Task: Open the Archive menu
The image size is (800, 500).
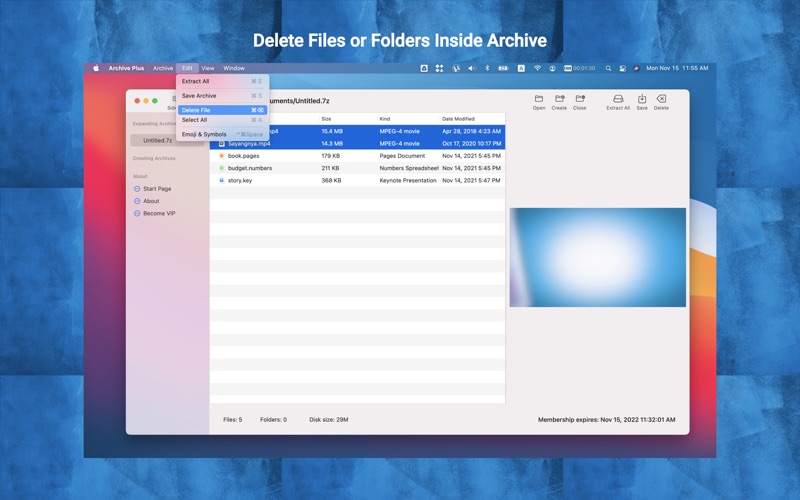Action: coord(163,68)
